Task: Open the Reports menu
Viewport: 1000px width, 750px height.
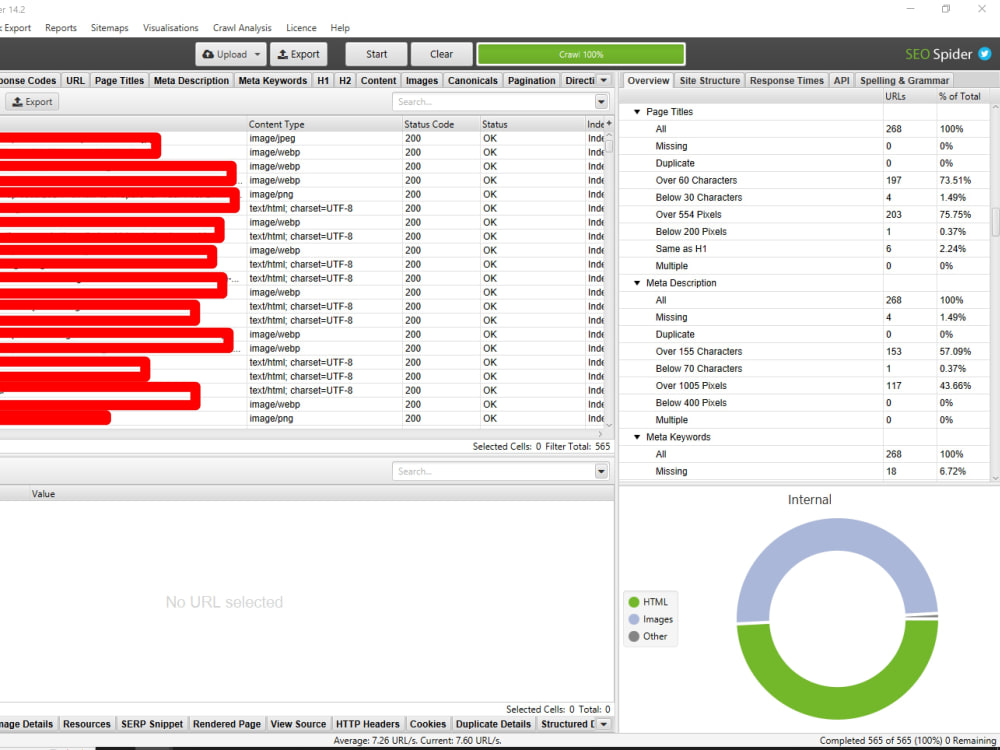Action: (x=61, y=28)
